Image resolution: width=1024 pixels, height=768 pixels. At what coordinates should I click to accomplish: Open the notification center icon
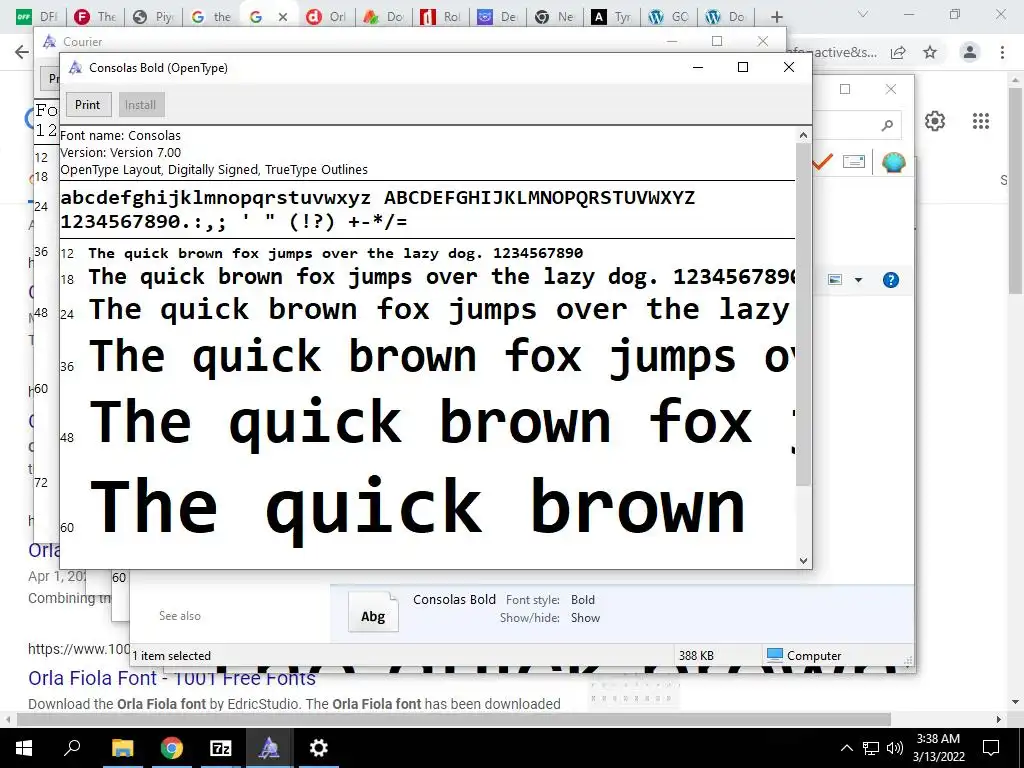pyautogui.click(x=991, y=748)
